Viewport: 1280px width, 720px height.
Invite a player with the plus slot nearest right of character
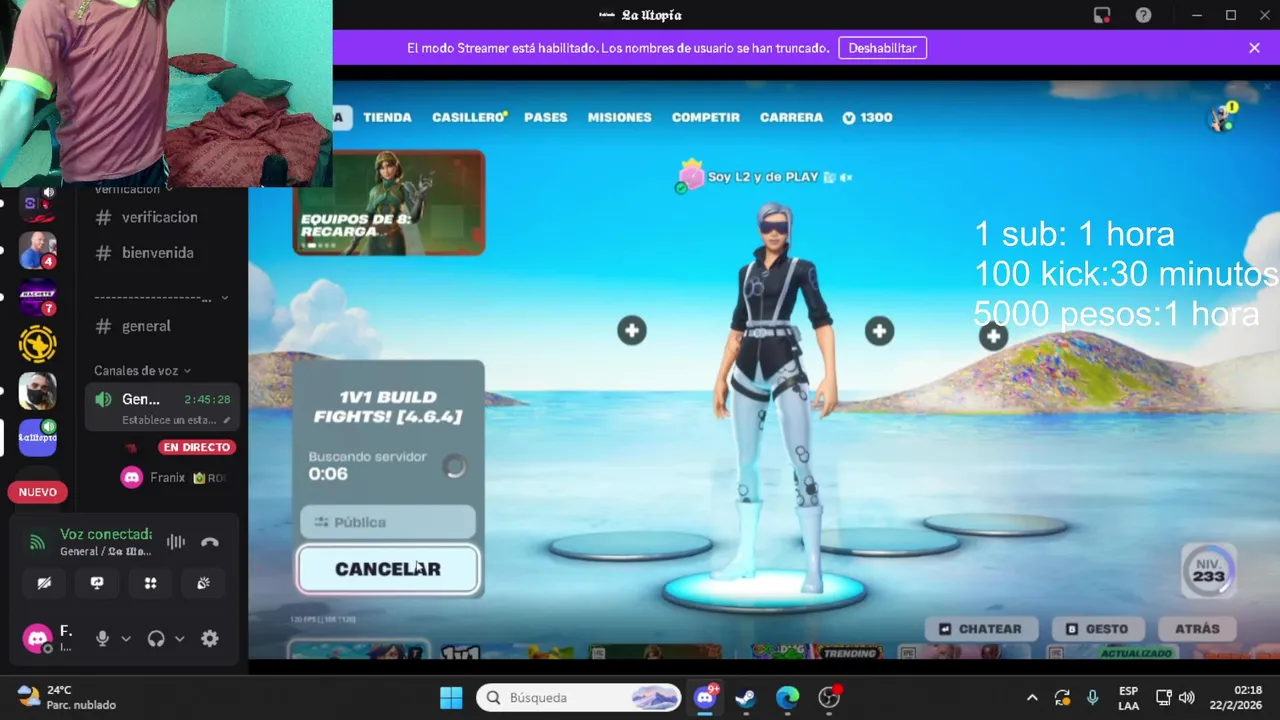[x=879, y=331]
